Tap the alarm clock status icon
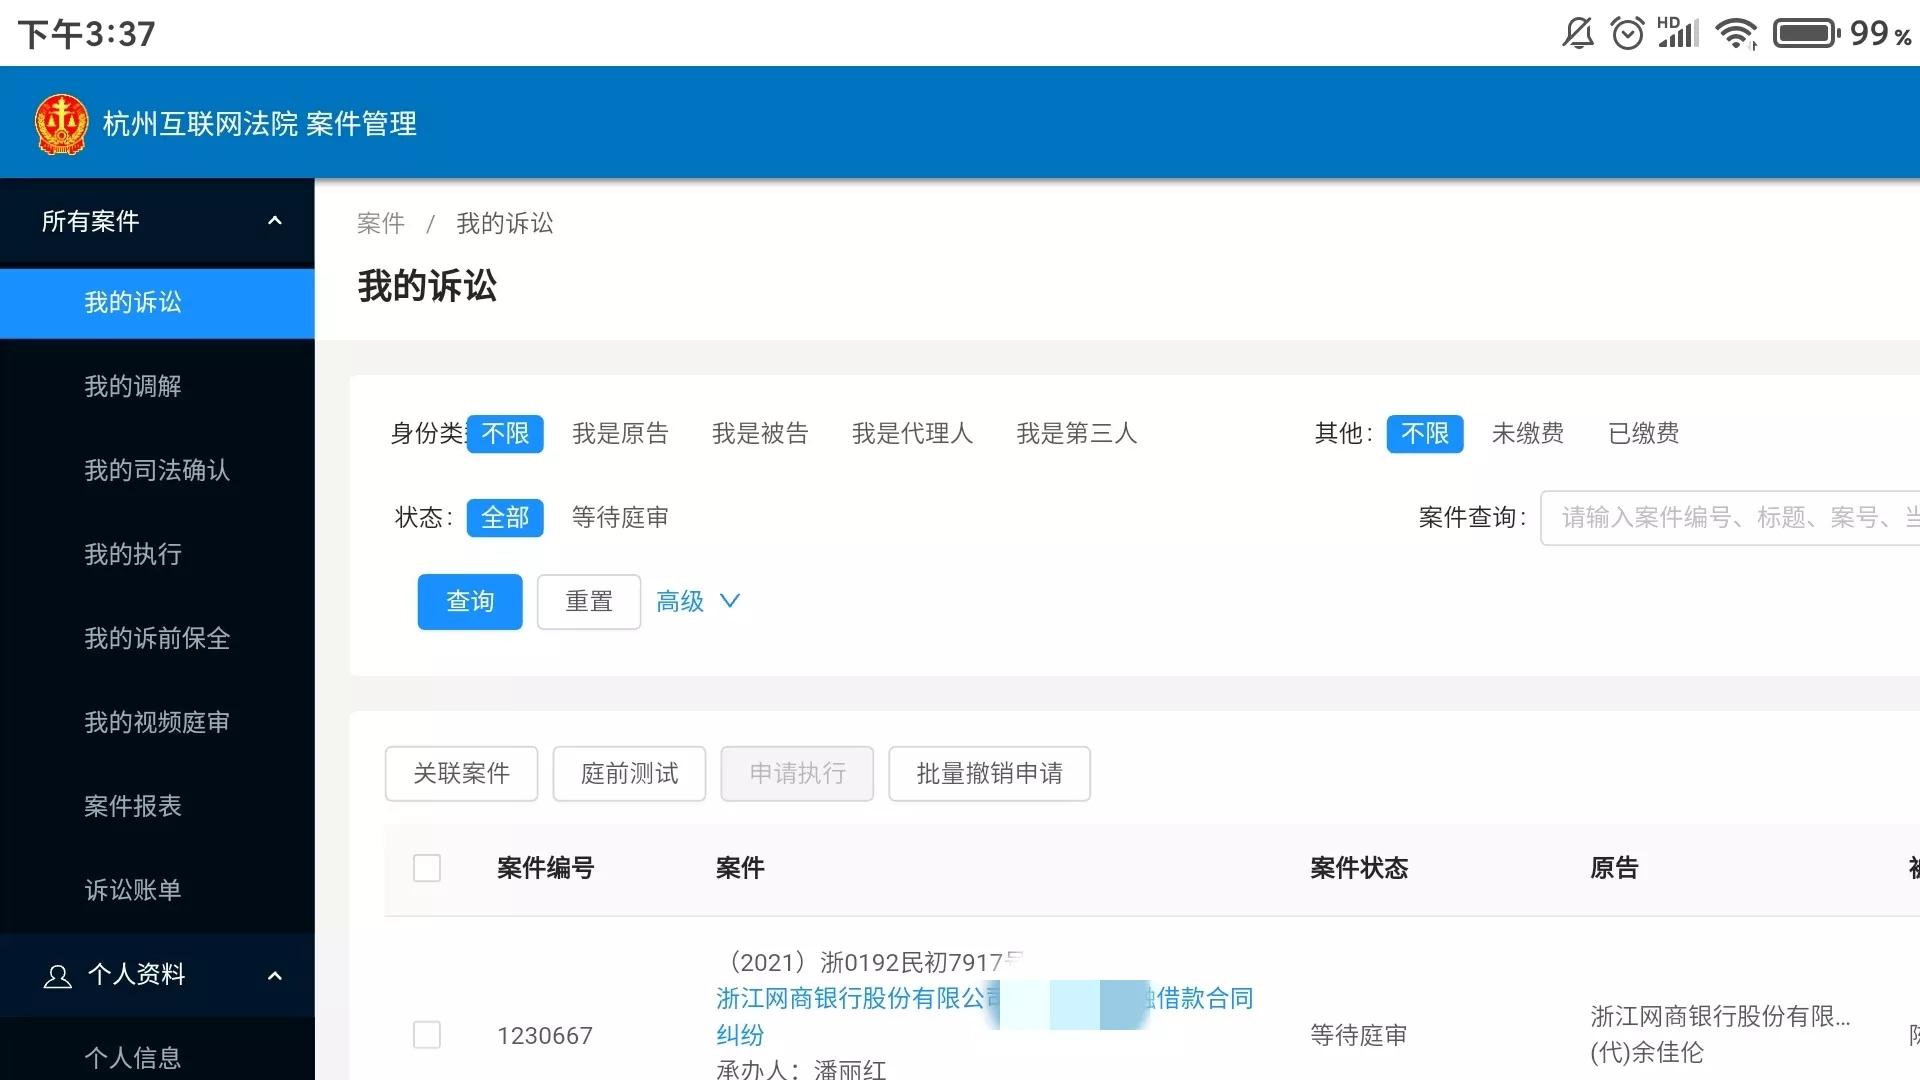 click(1627, 34)
